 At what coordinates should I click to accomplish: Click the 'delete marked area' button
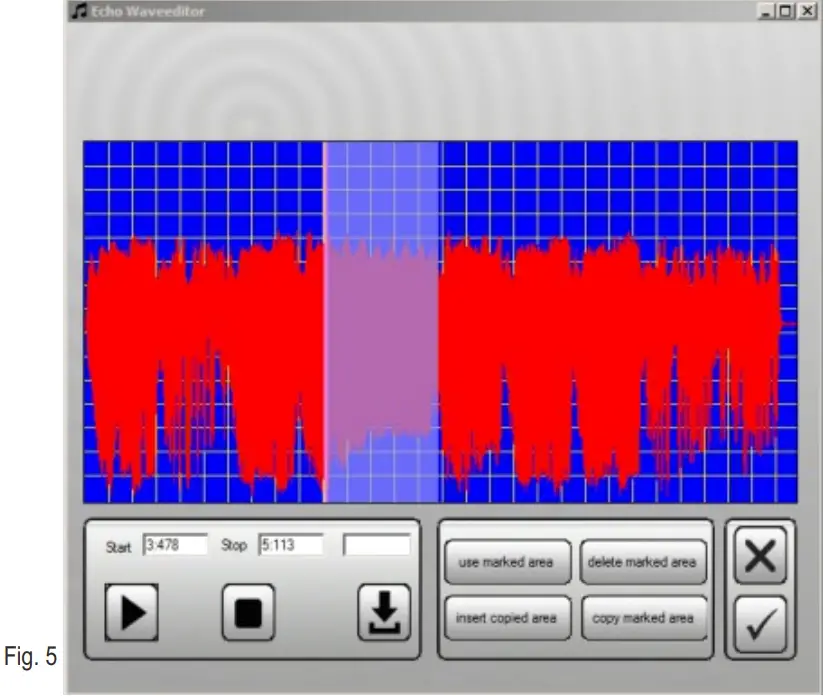click(643, 562)
